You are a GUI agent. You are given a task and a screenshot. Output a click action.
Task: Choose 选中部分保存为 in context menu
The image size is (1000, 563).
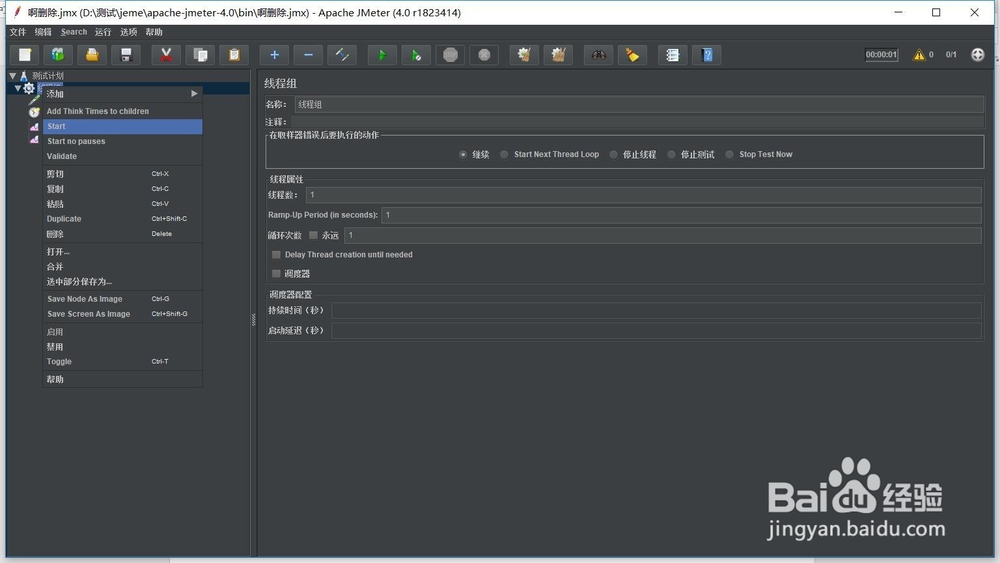(122, 281)
